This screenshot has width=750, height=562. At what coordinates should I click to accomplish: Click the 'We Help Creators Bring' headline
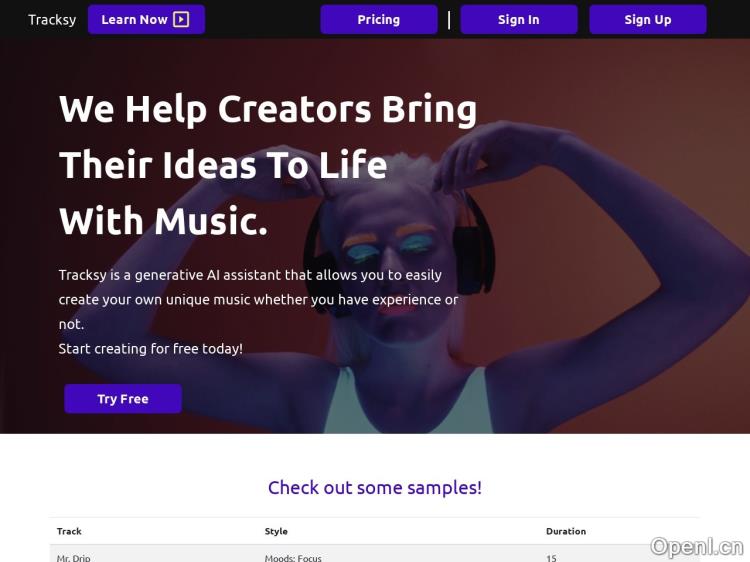point(268,109)
